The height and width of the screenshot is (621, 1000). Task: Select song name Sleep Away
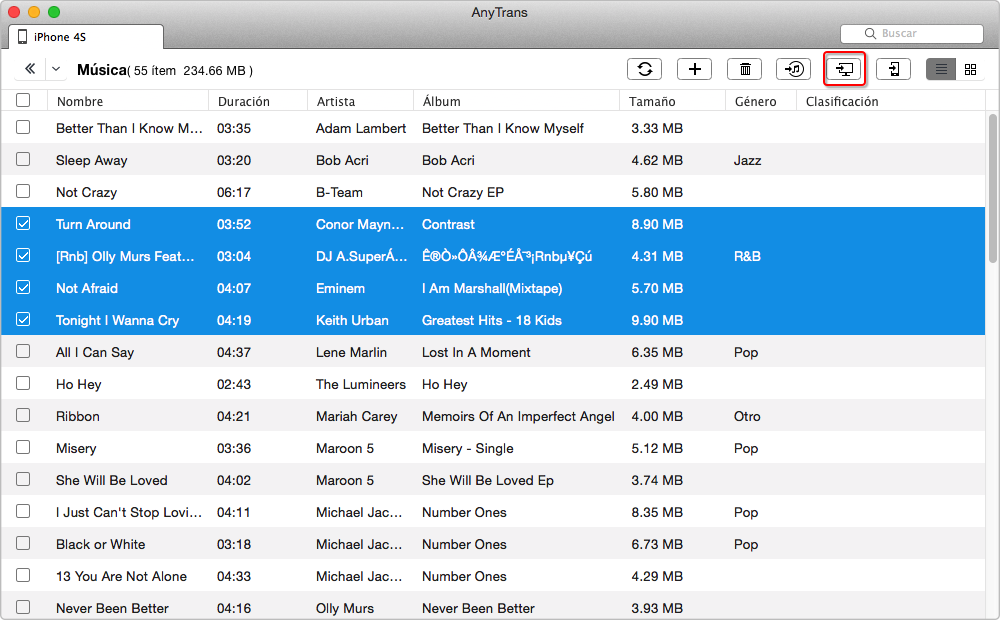coord(91,160)
